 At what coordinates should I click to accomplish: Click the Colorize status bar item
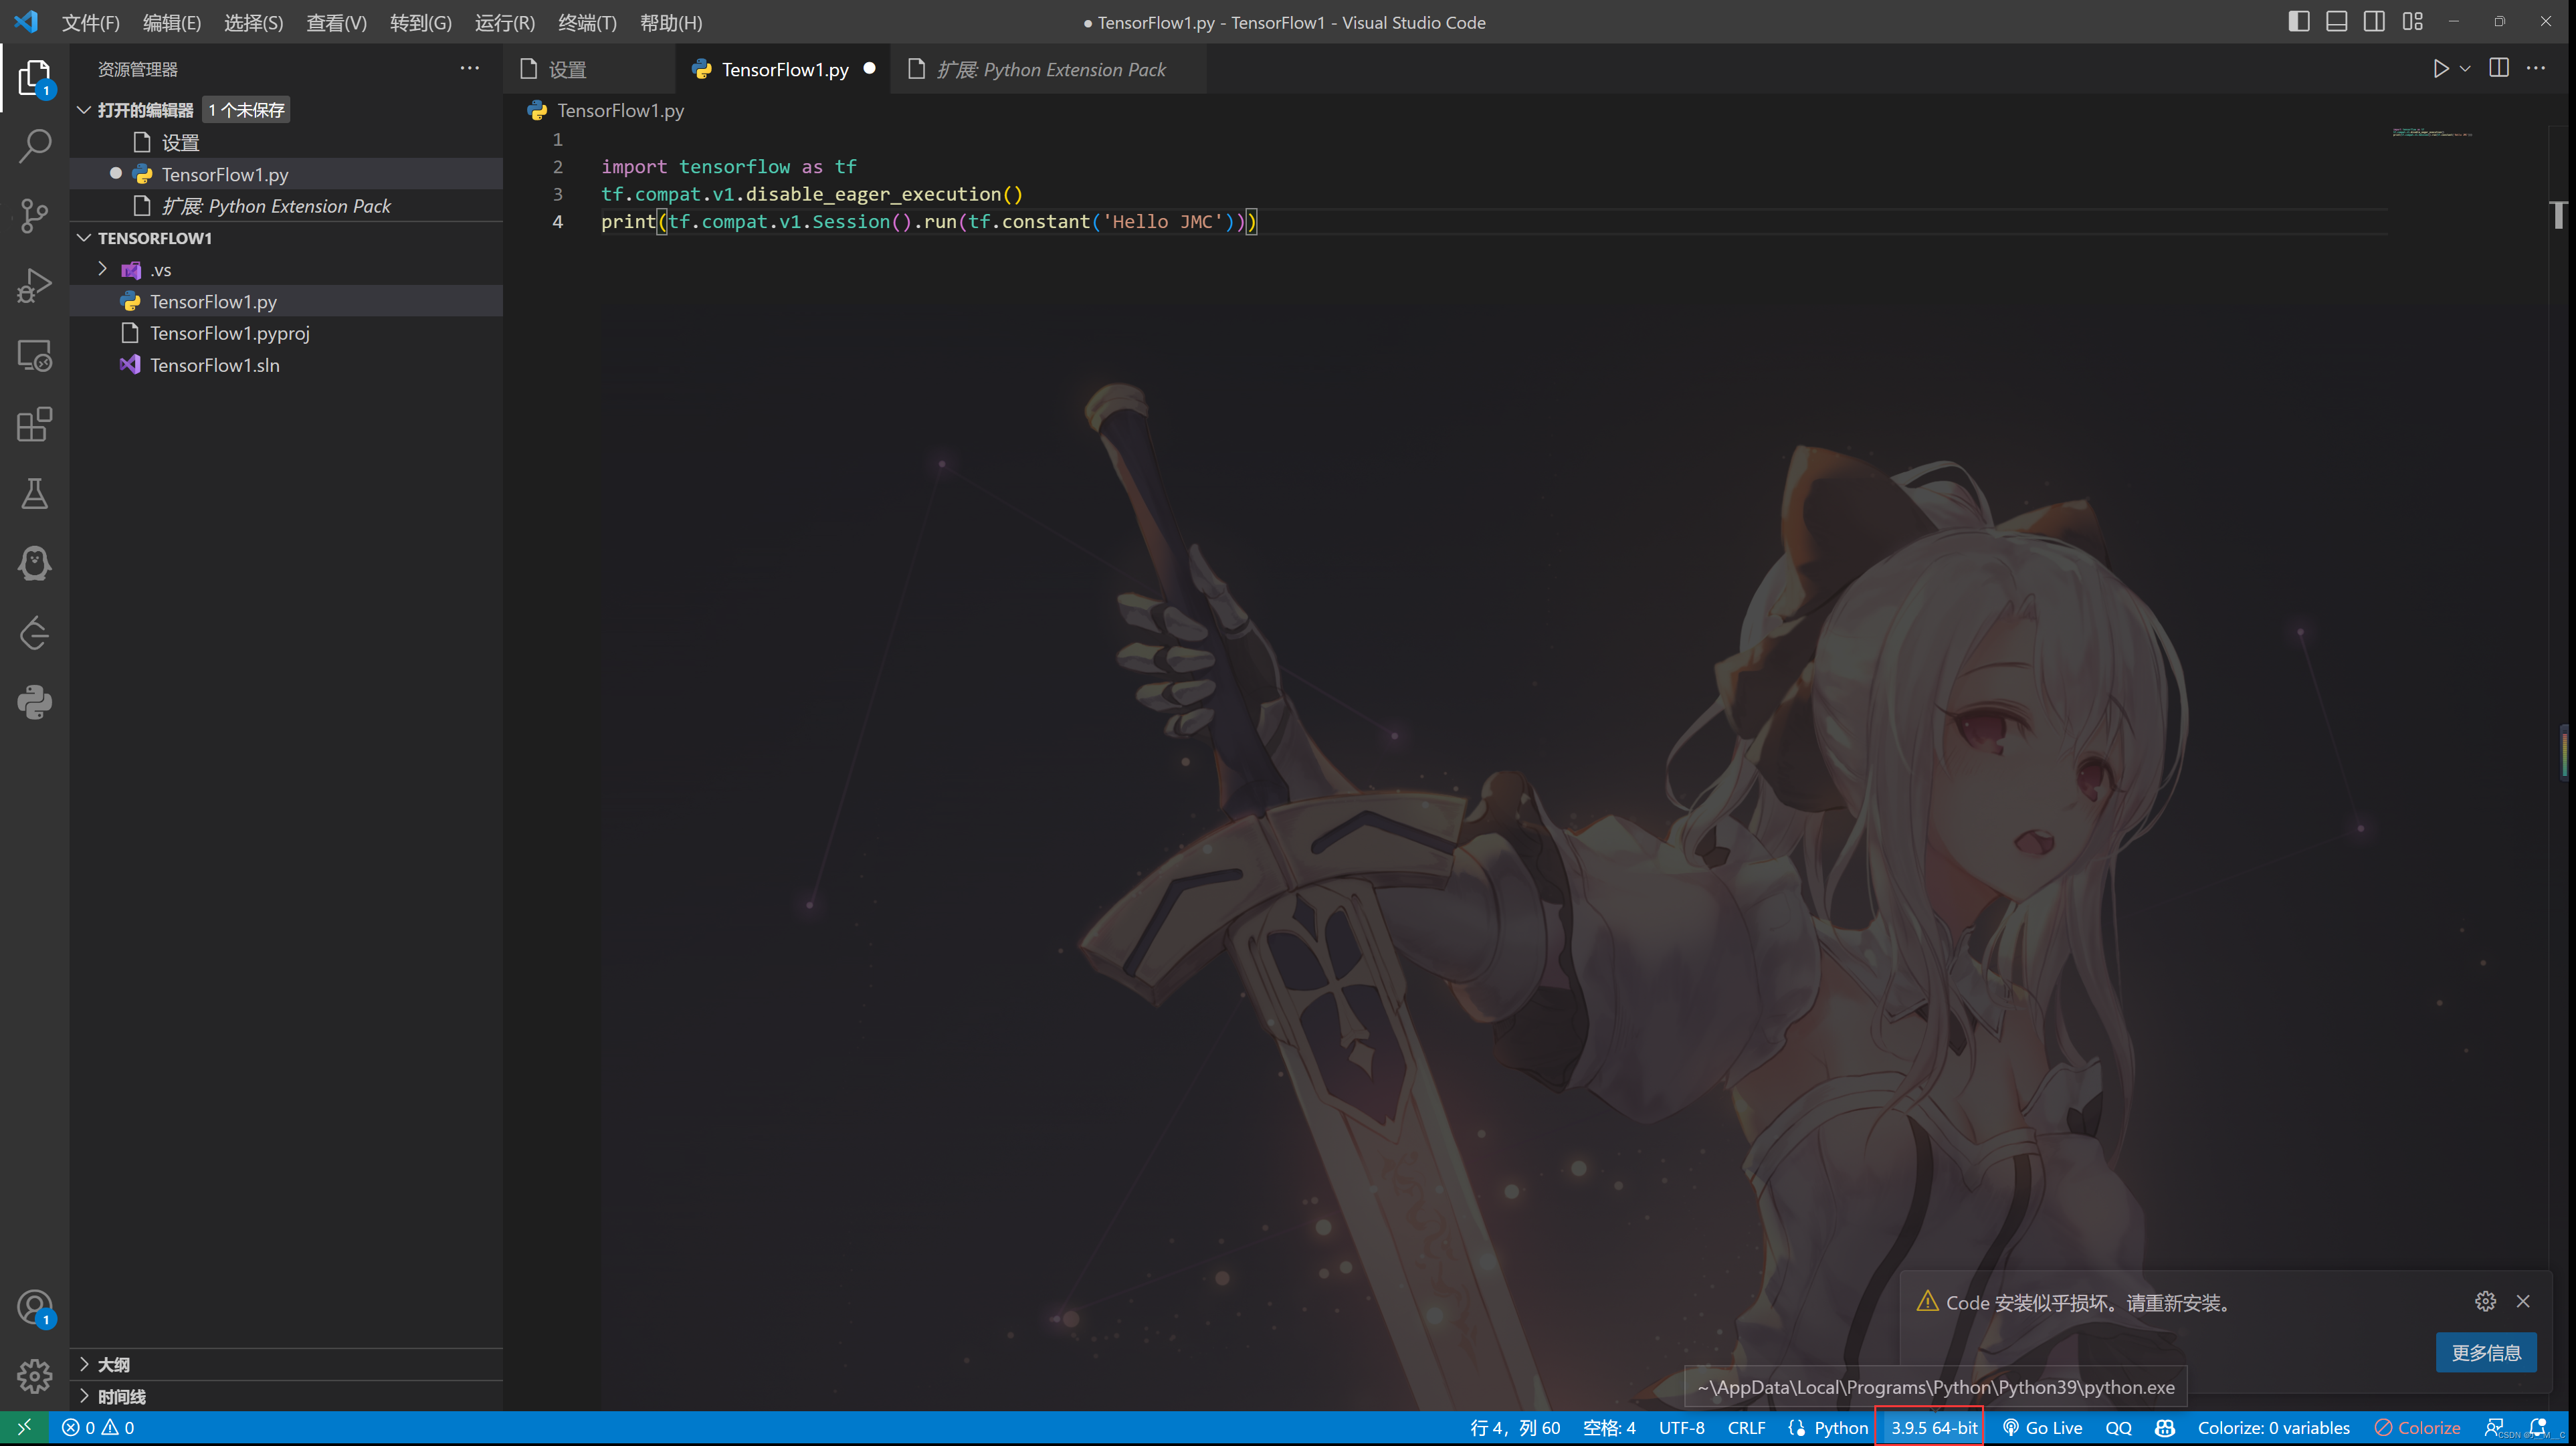2418,1427
